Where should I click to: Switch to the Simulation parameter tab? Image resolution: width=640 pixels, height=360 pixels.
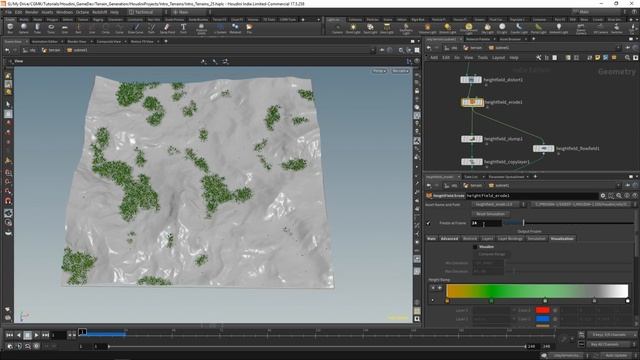coord(536,238)
